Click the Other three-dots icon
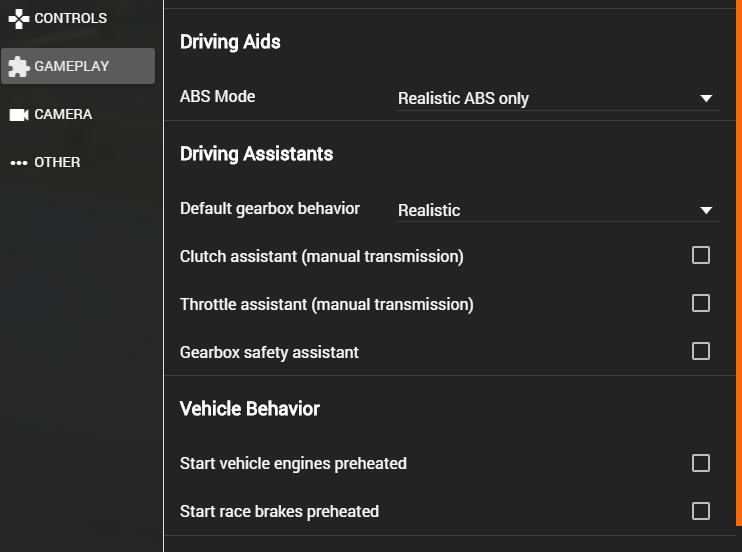 pos(18,162)
